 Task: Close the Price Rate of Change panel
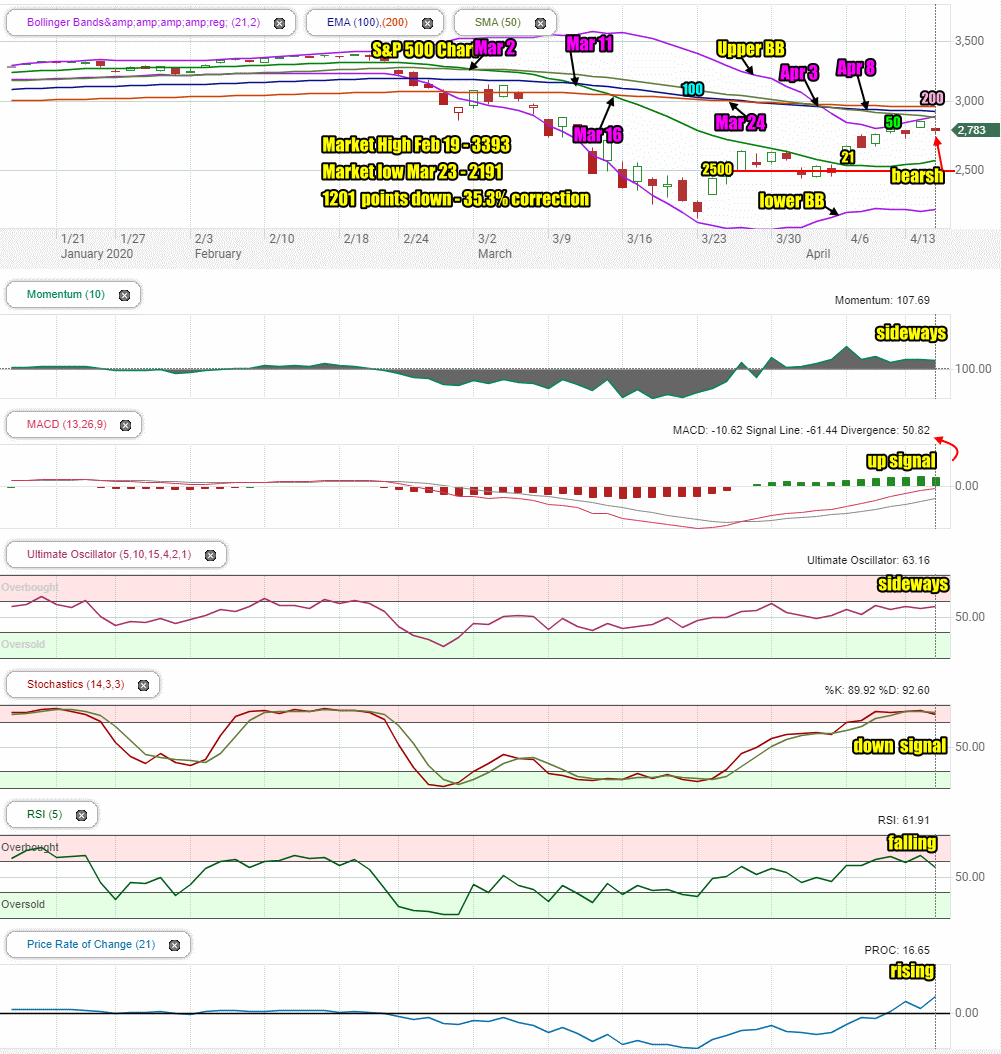(x=175, y=945)
